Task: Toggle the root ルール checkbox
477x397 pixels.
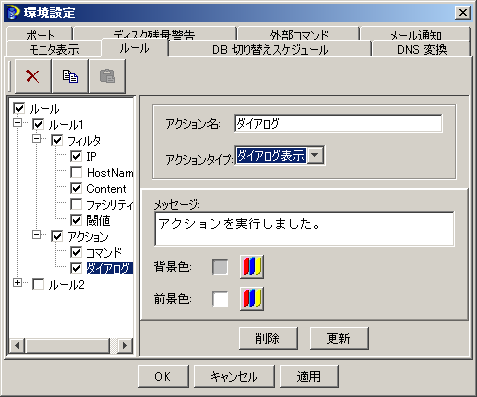Action: (19, 108)
